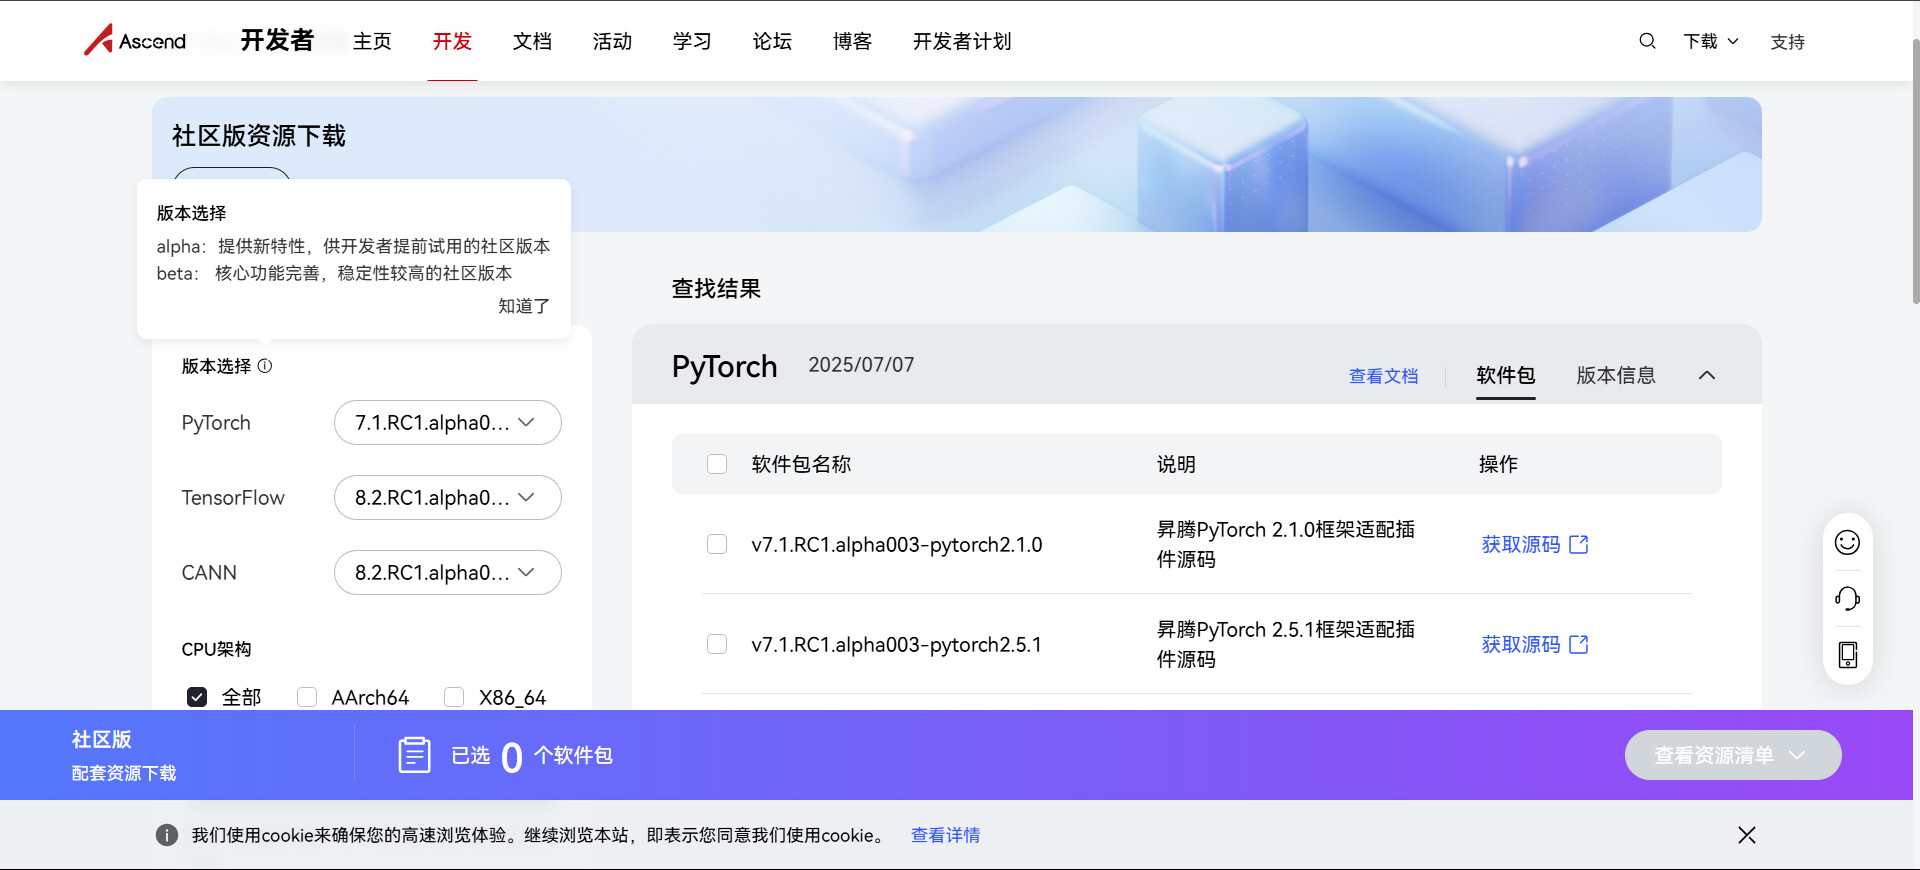The height and width of the screenshot is (870, 1920).
Task: Open the PyTorch version dropdown
Action: click(447, 423)
